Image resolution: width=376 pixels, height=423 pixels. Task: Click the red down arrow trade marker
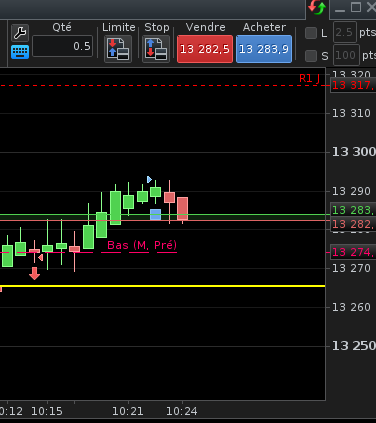[35, 273]
